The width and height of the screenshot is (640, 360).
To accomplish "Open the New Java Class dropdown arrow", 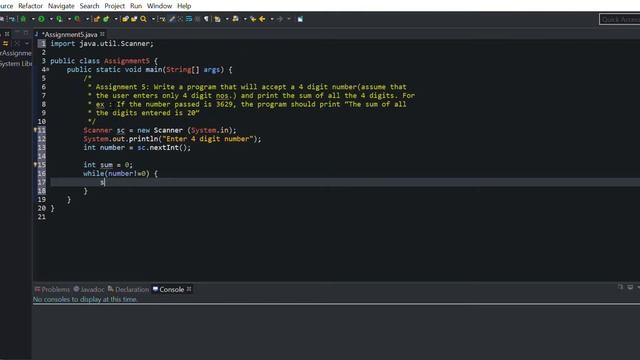I will (x=116, y=19).
